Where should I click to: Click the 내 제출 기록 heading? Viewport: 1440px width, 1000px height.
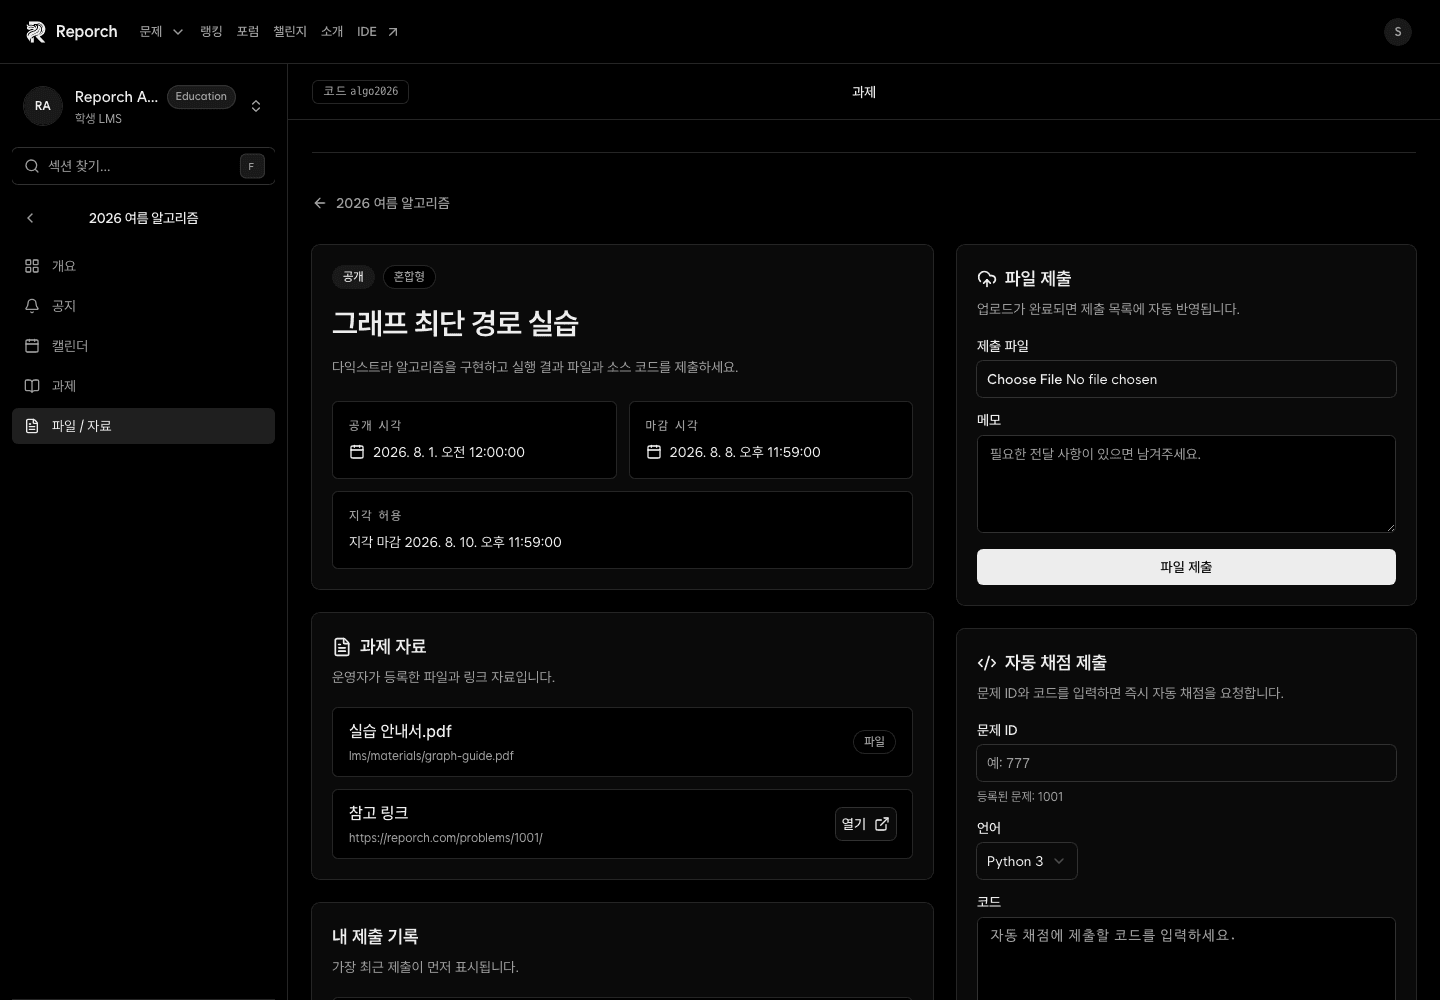coord(375,937)
